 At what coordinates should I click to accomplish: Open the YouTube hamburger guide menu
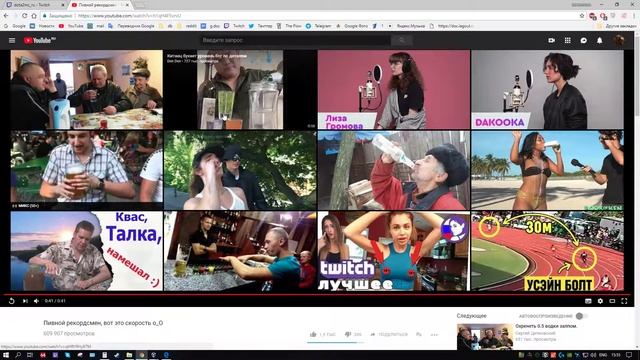pos(12,40)
